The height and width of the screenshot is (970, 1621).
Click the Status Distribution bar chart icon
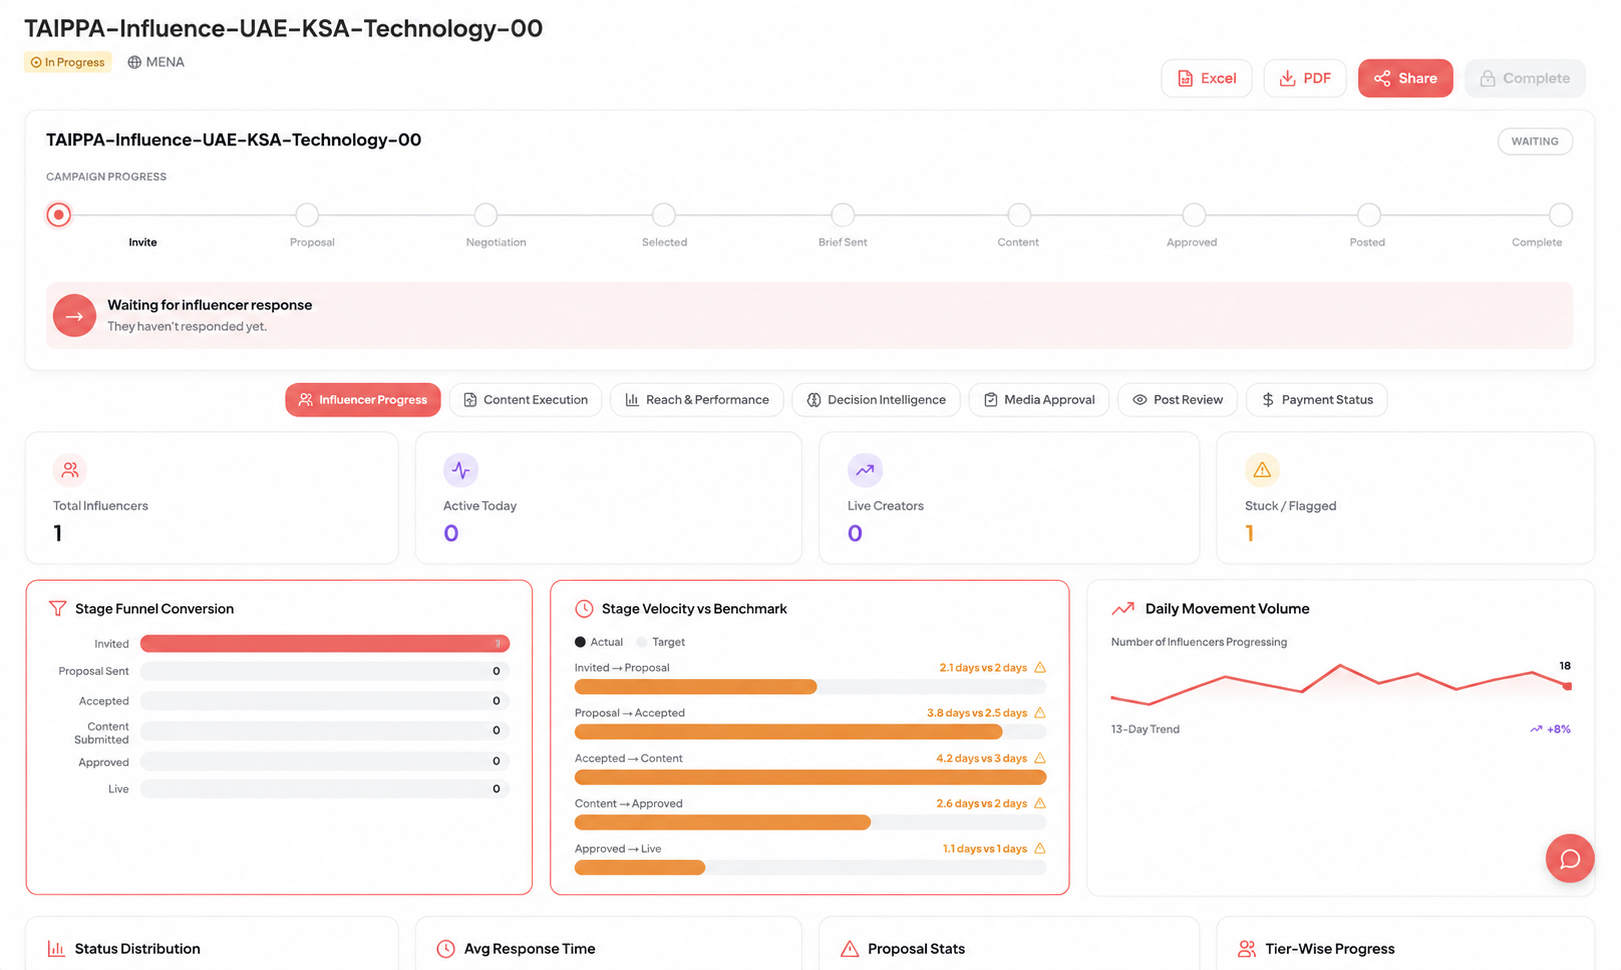point(56,948)
